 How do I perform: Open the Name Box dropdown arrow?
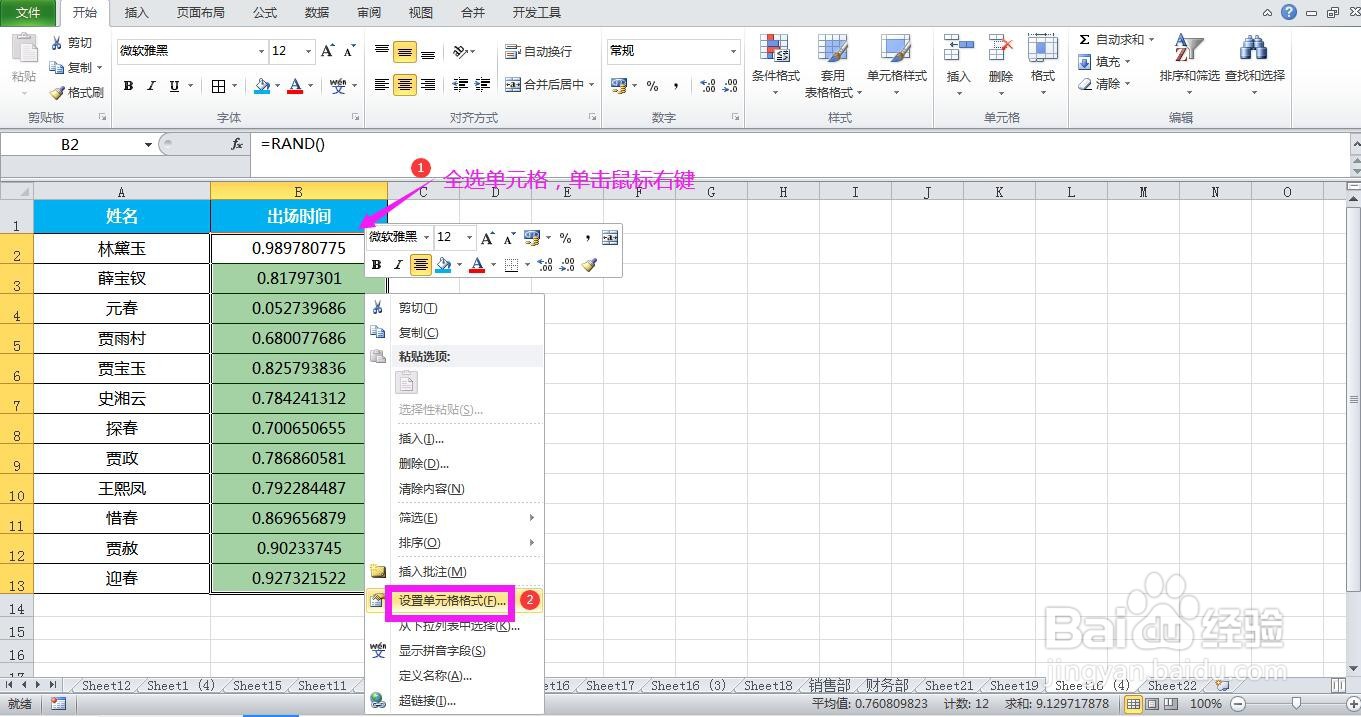point(148,144)
